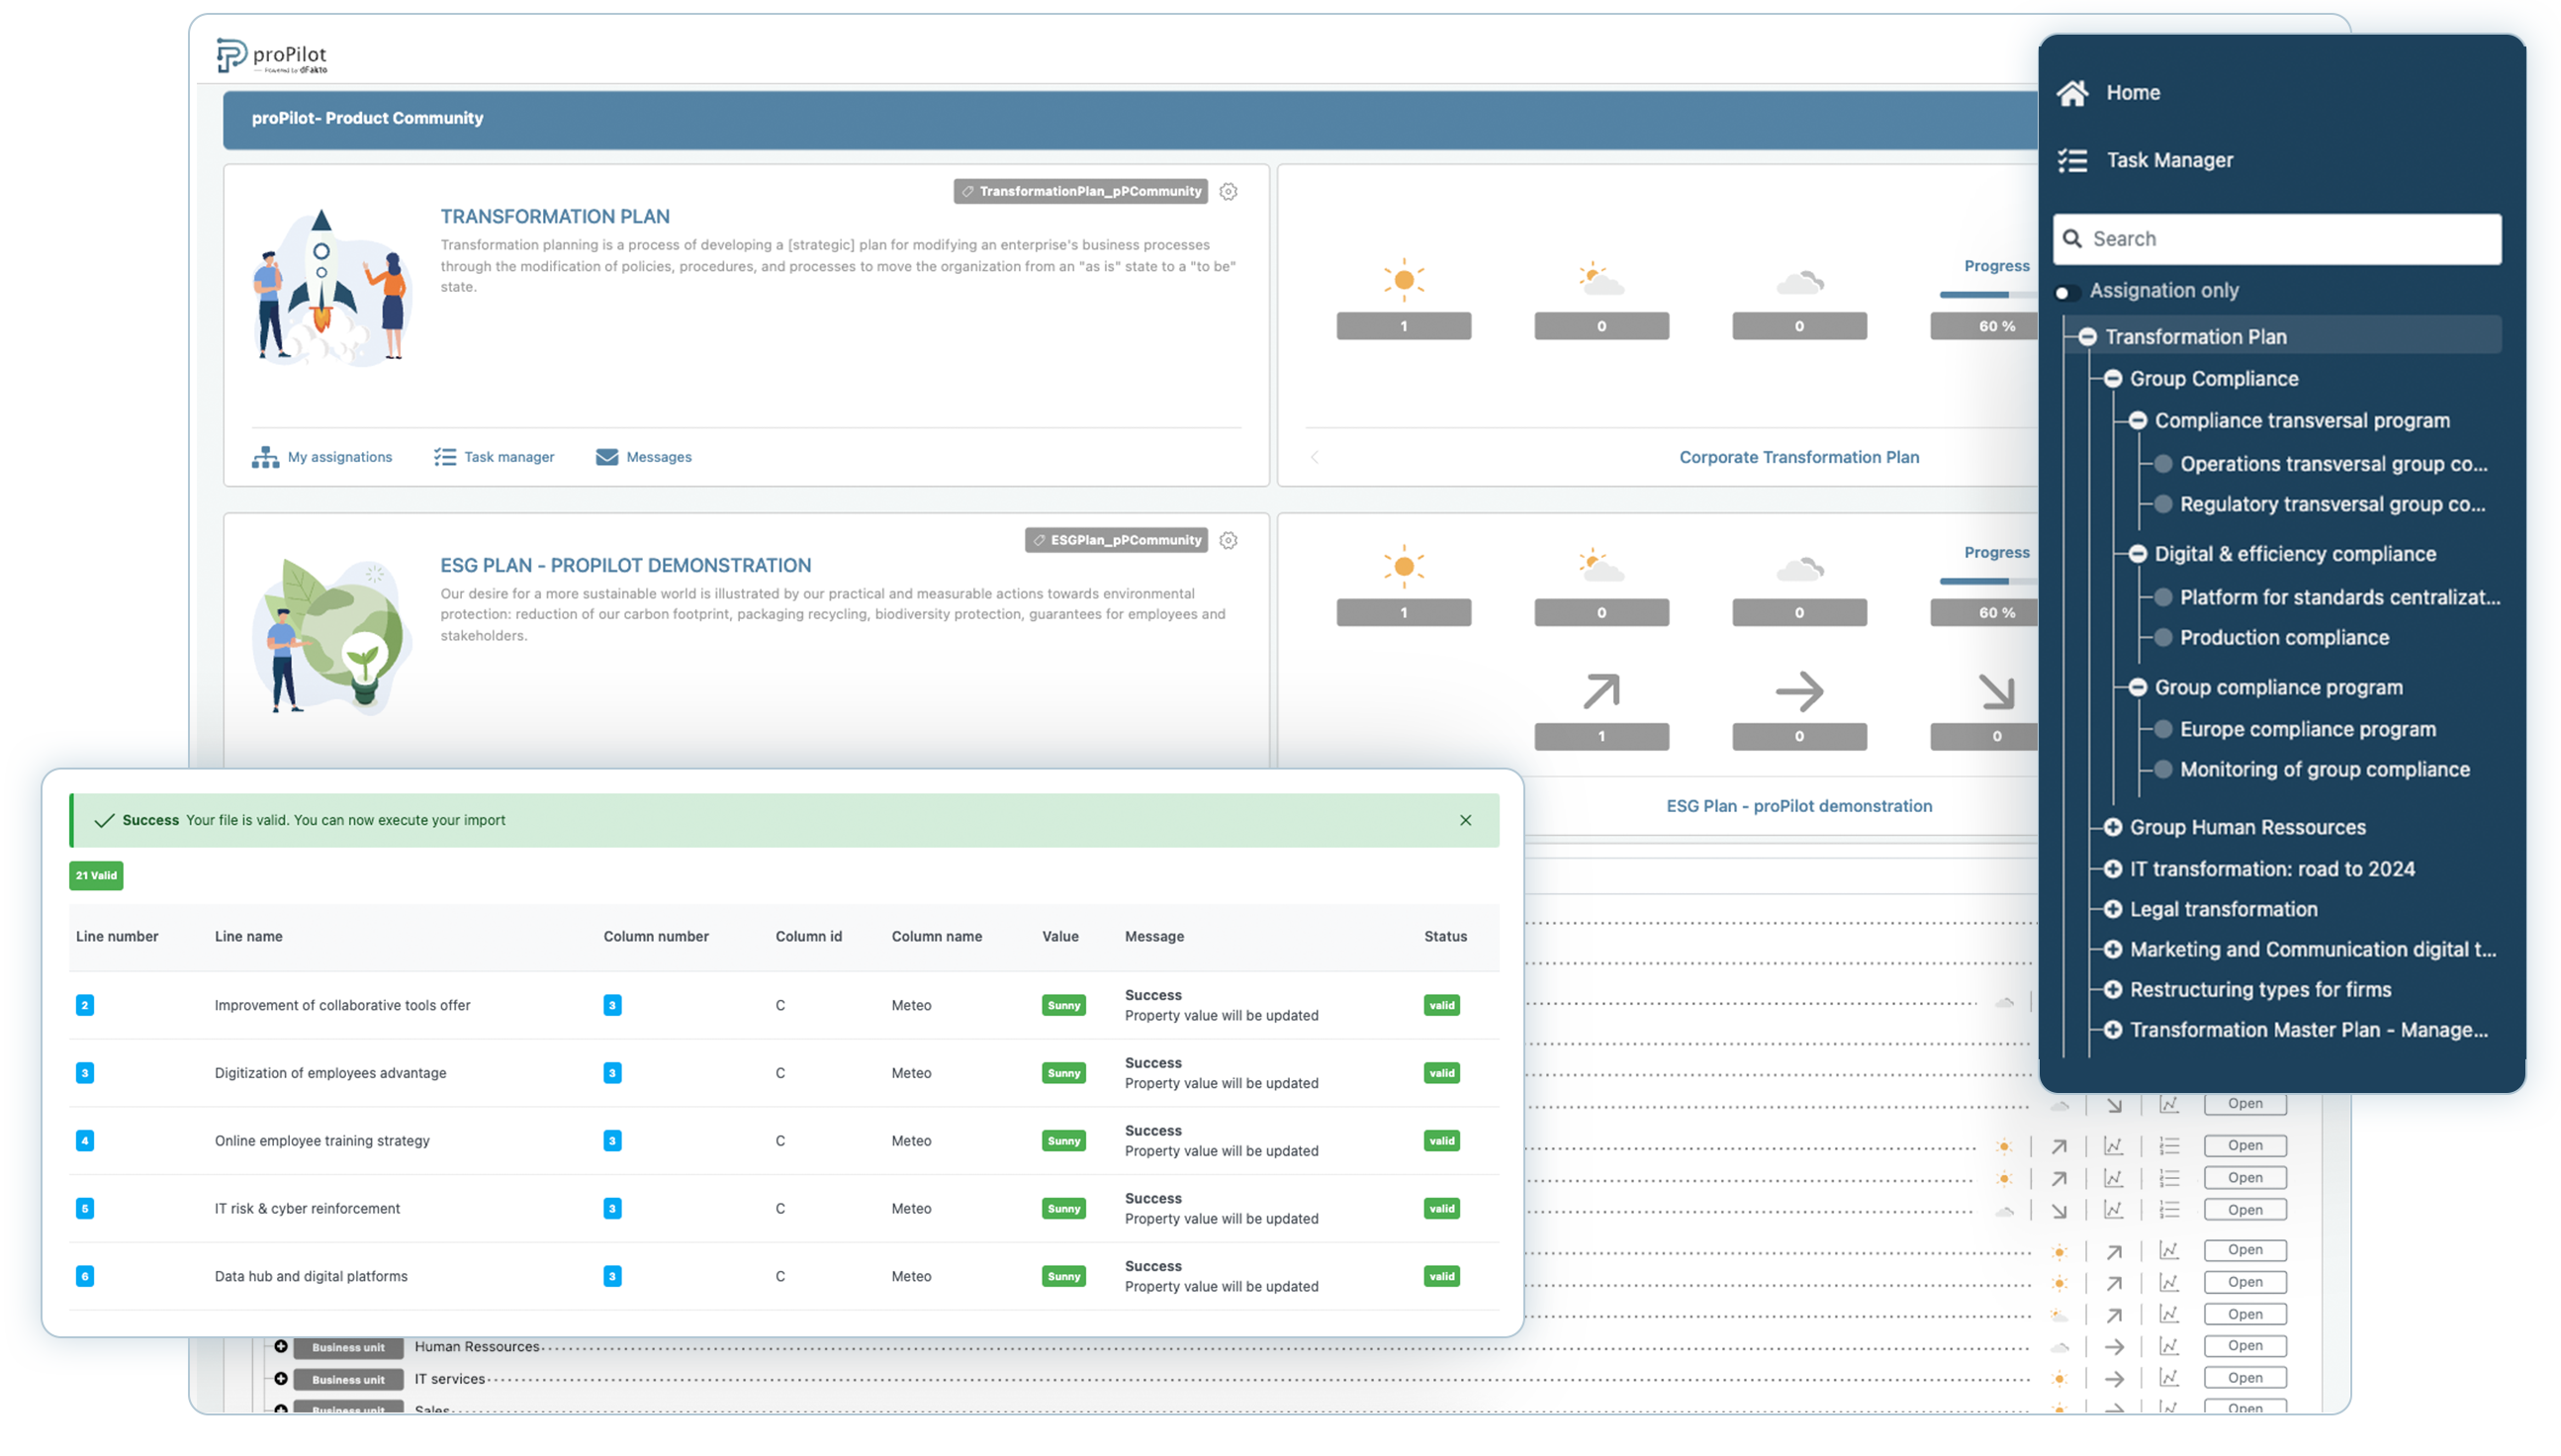Open TRANSFORMATION PLAN title

coord(555,217)
